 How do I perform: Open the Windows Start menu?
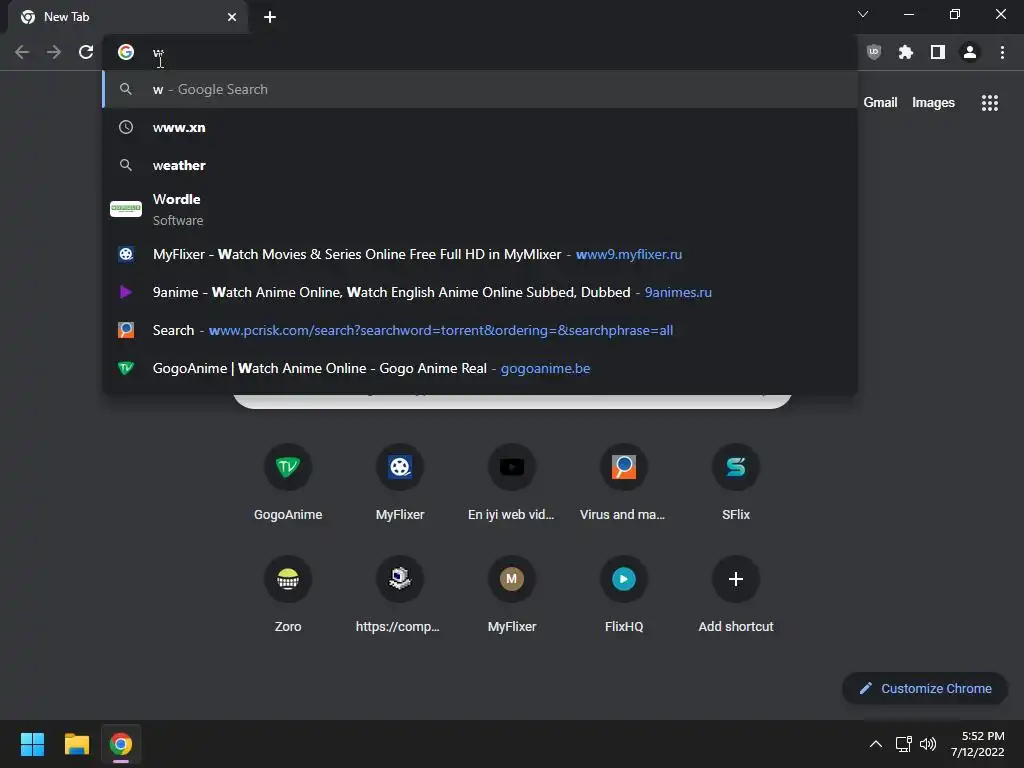coord(32,744)
